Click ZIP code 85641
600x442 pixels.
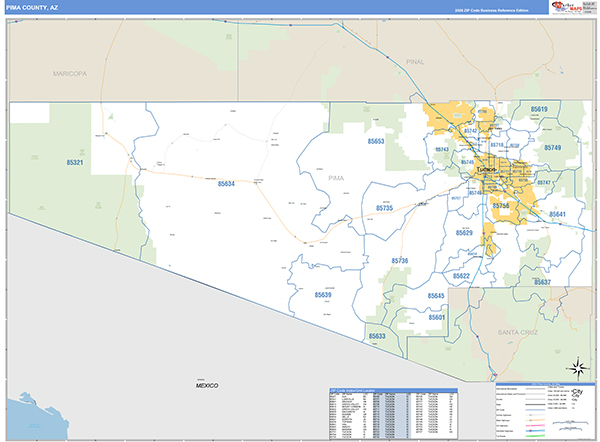pos(557,215)
